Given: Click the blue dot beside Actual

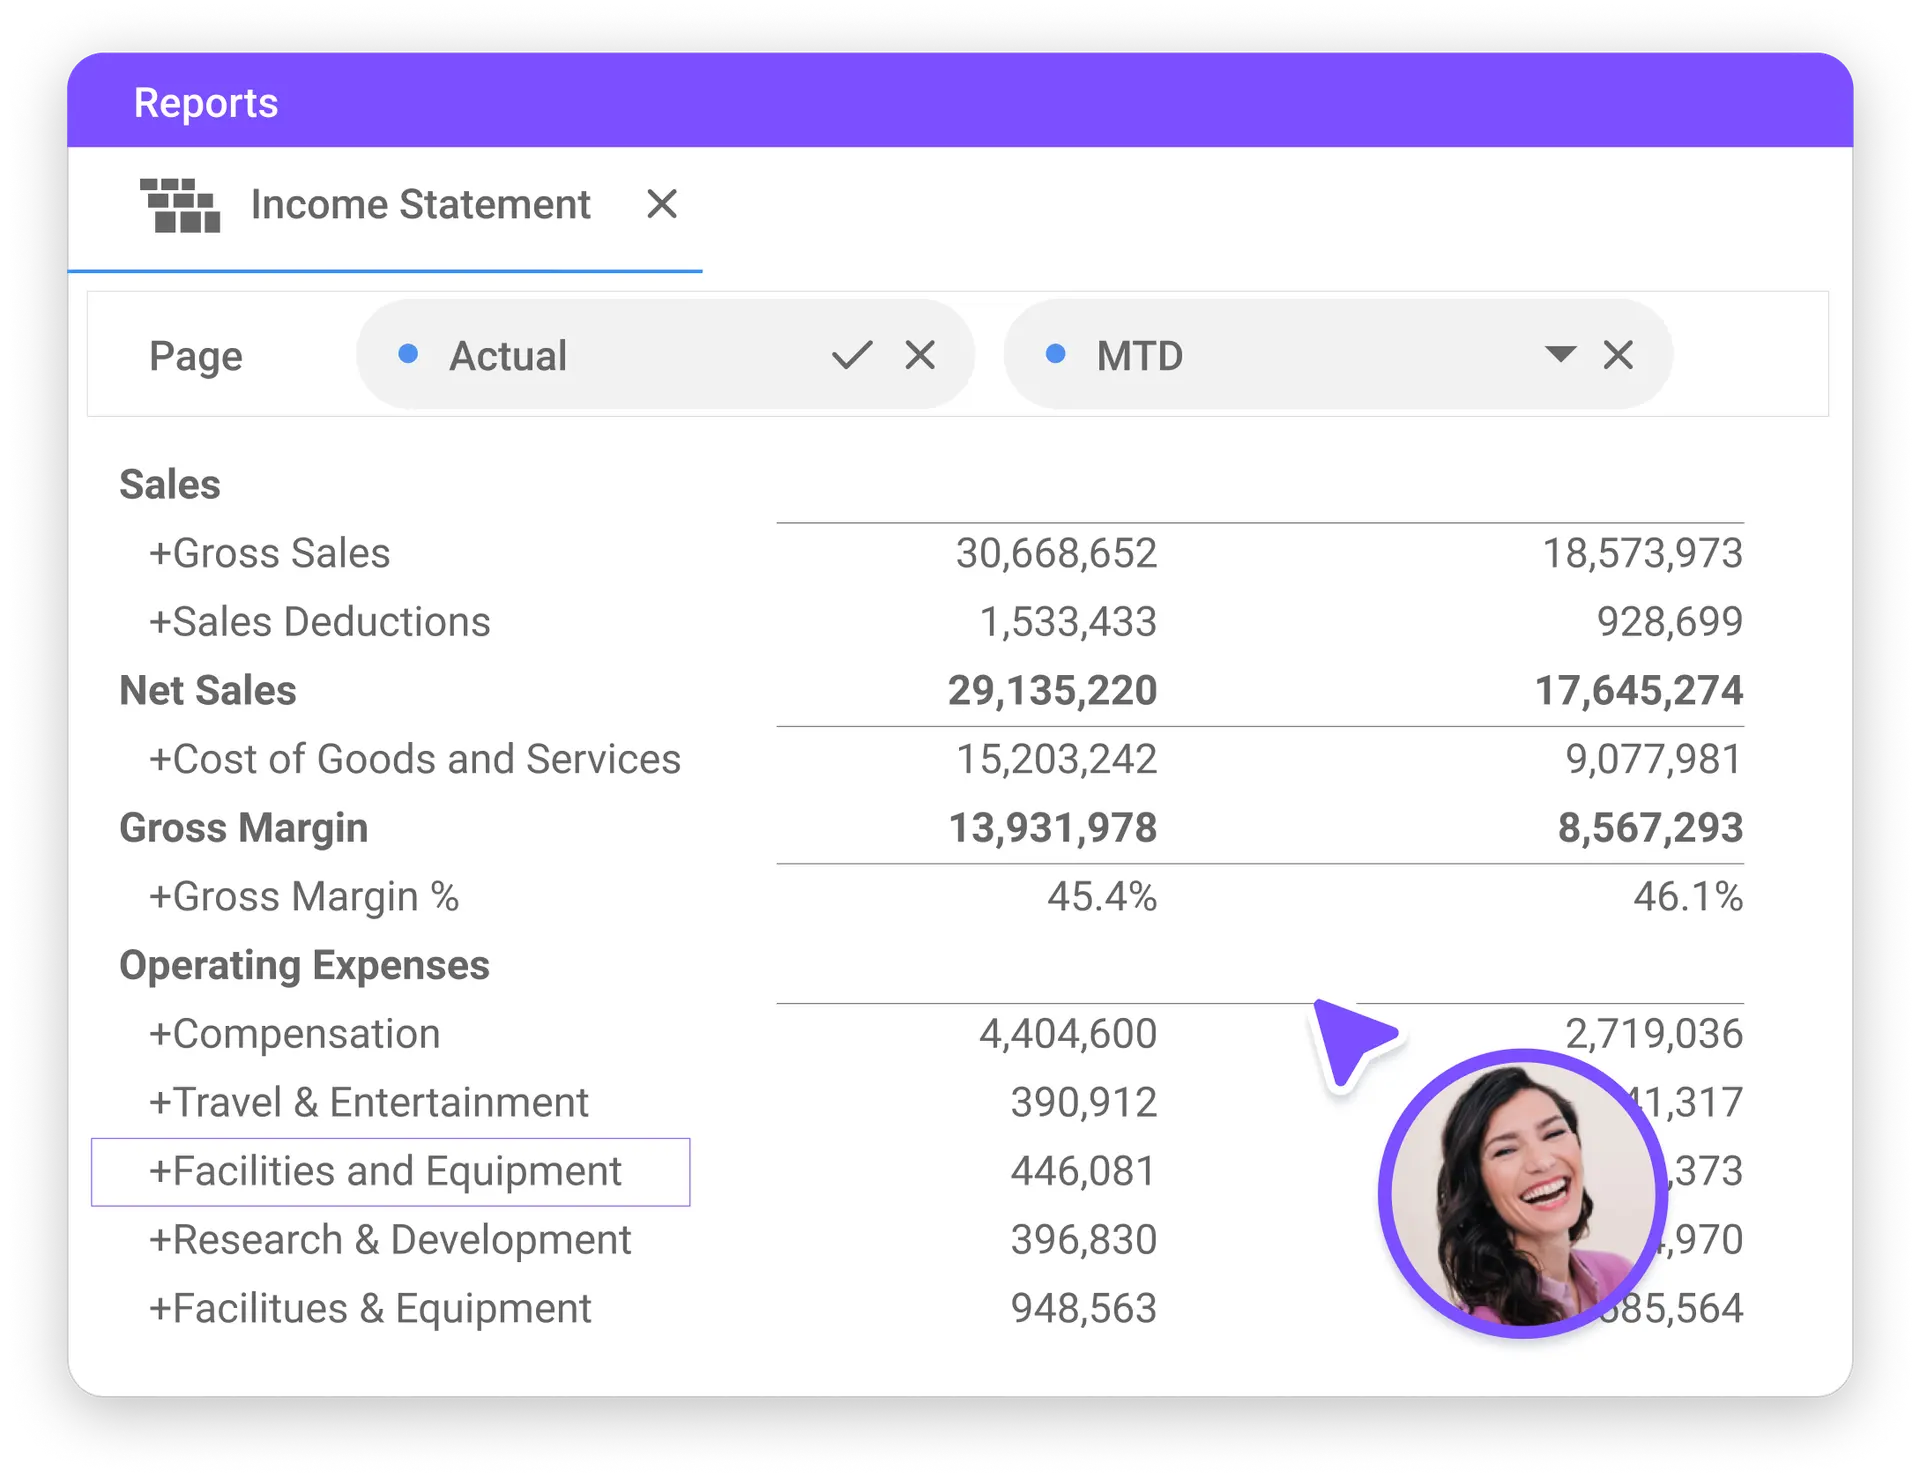Looking at the screenshot, I should coord(408,354).
